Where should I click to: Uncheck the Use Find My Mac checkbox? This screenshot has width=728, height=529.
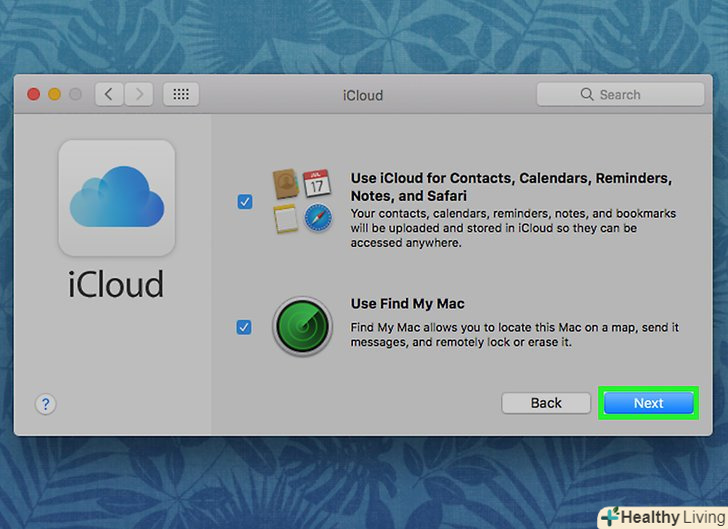click(x=244, y=327)
